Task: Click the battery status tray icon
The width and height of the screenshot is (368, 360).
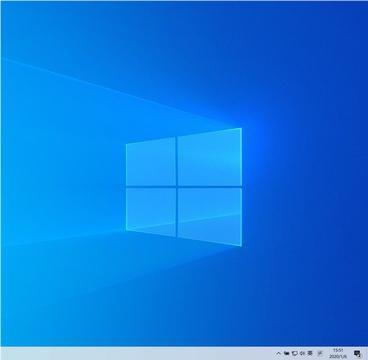Action: click(x=287, y=353)
